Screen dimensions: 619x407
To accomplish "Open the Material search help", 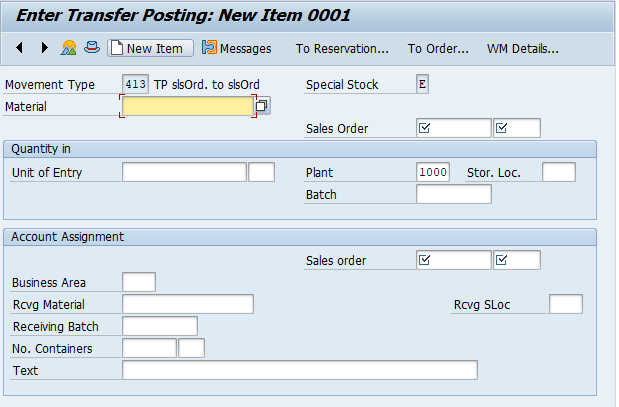I will [263, 106].
